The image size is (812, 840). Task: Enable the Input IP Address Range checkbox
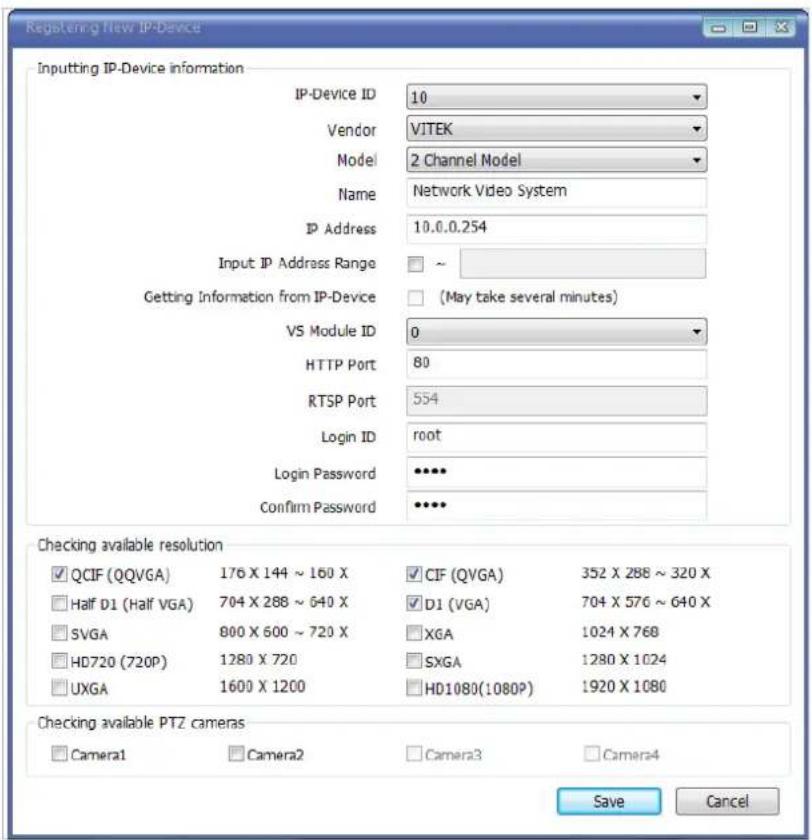pos(415,264)
